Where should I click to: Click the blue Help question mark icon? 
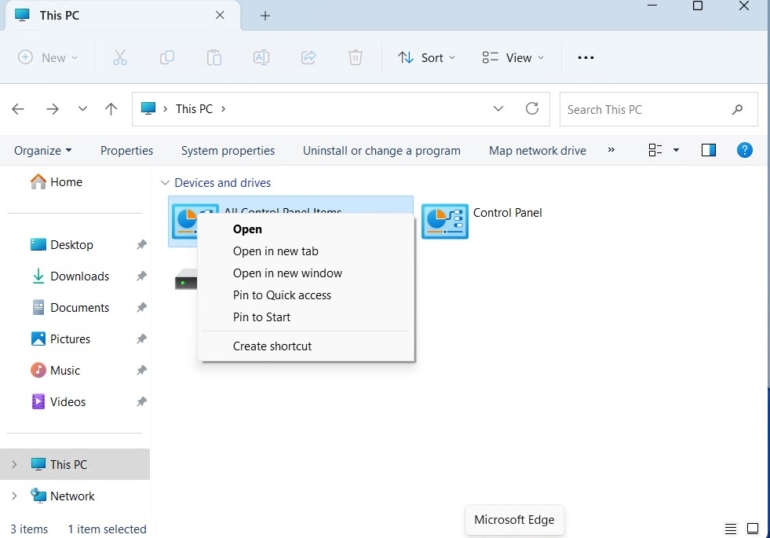pyautogui.click(x=744, y=150)
